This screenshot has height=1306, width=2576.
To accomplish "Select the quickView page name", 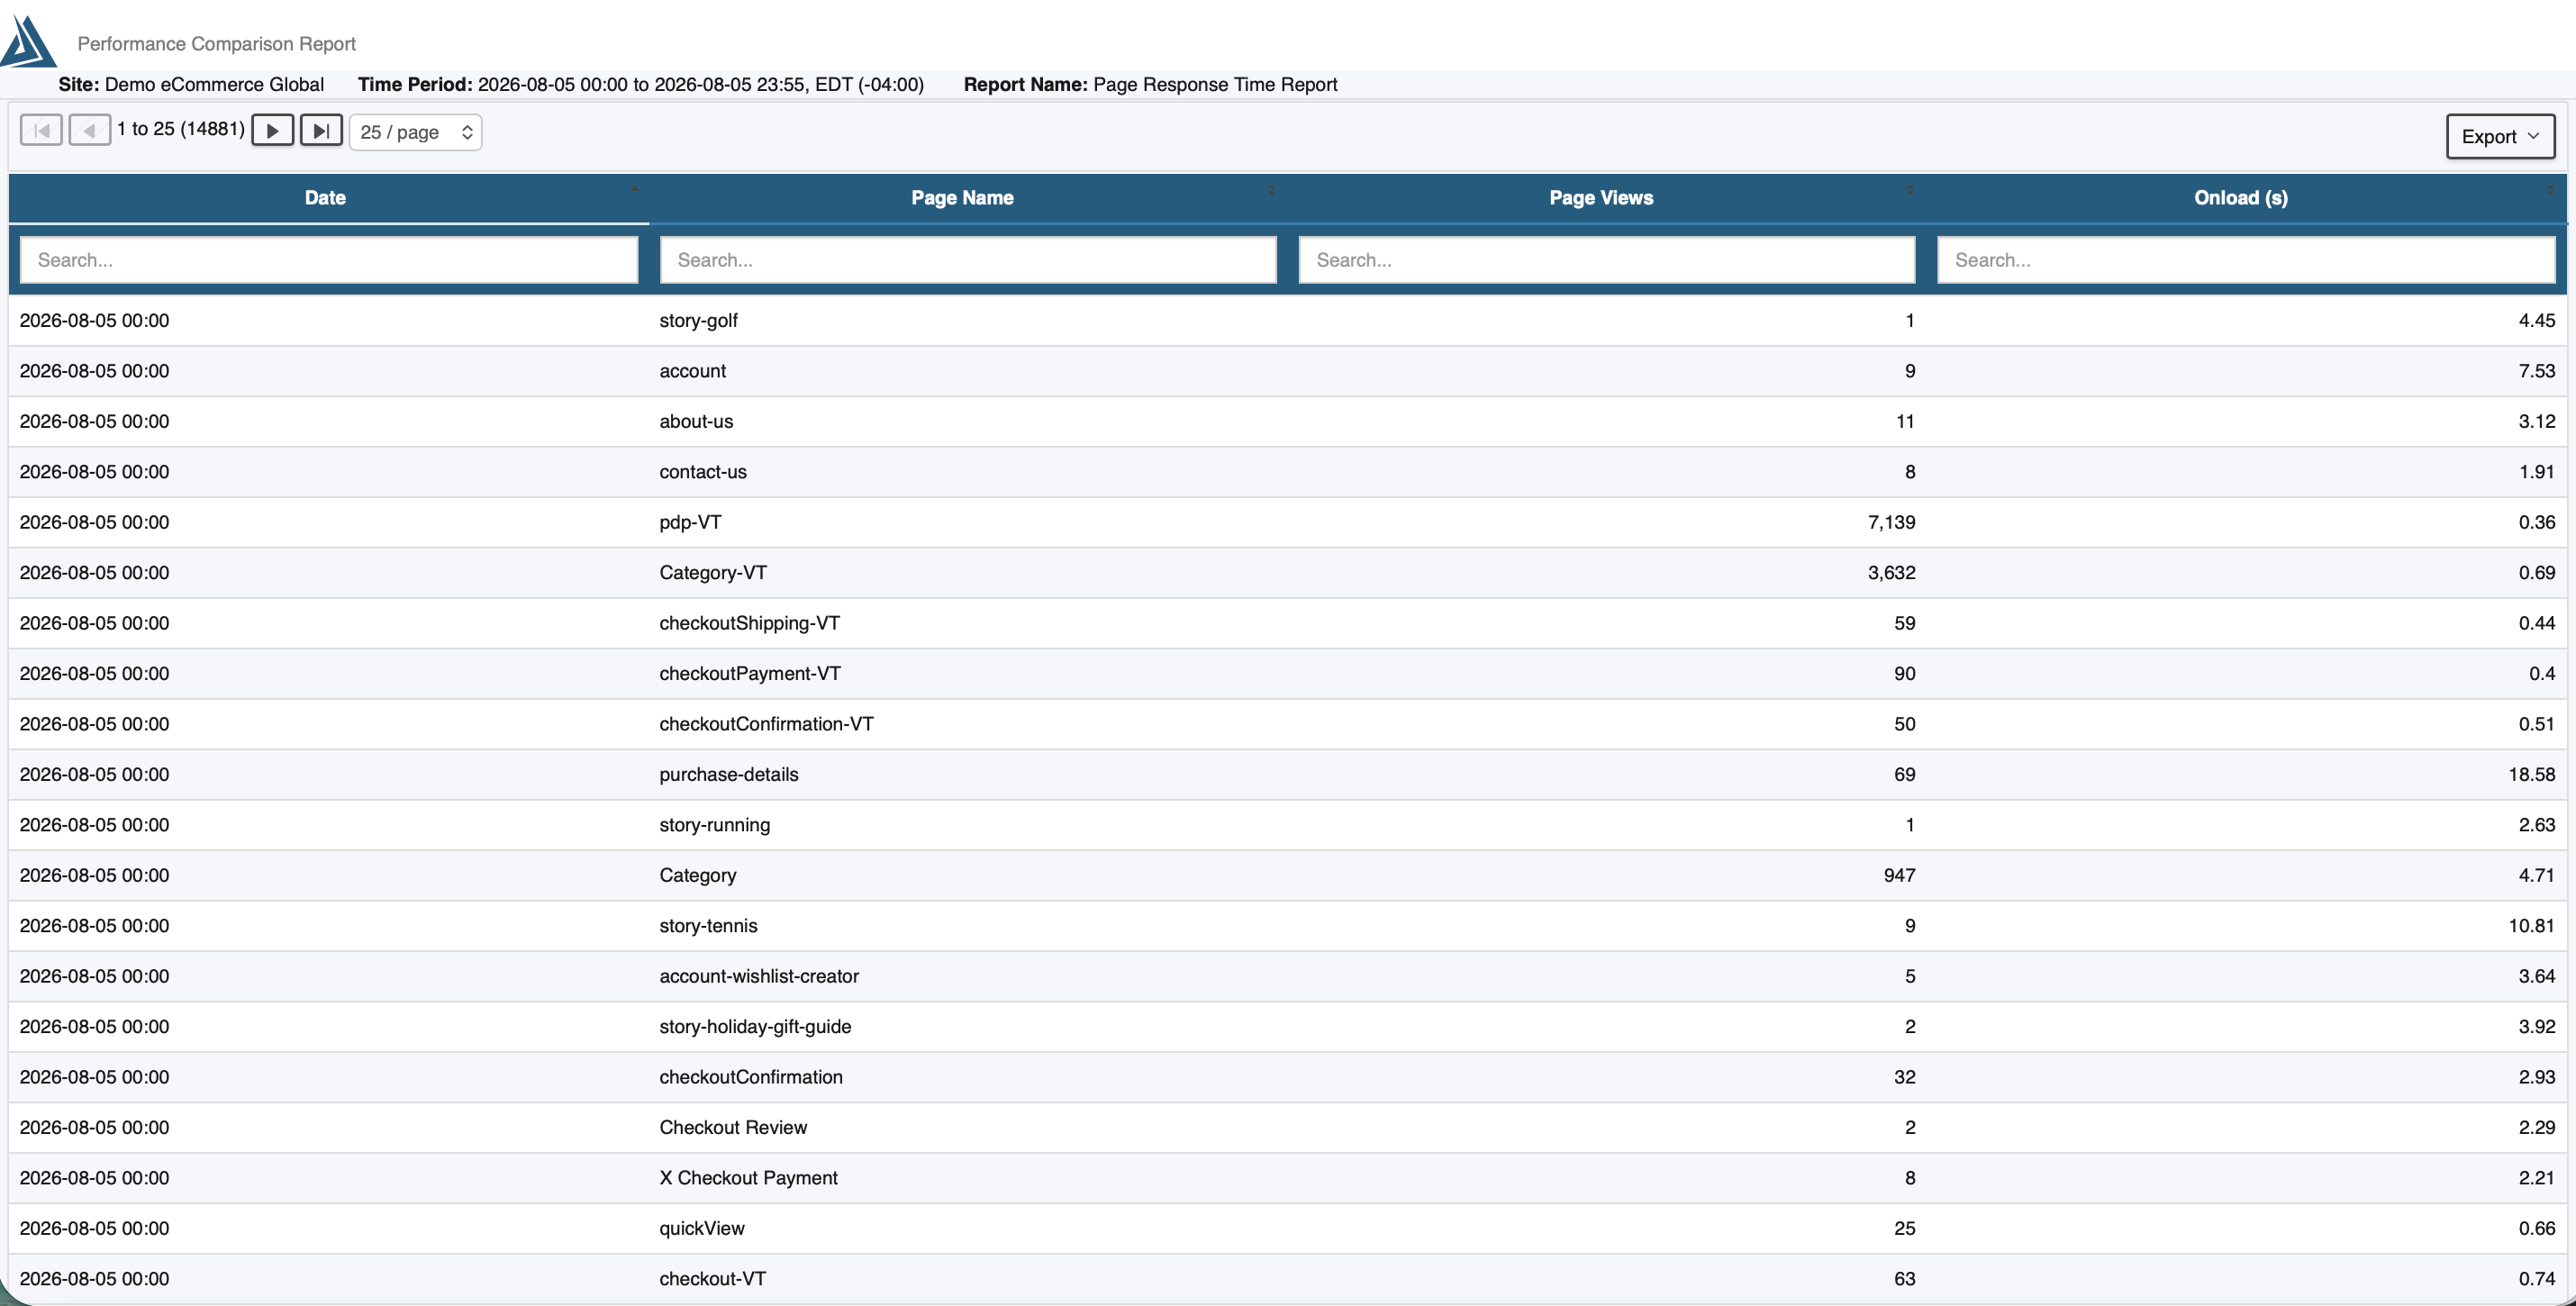I will (x=702, y=1228).
